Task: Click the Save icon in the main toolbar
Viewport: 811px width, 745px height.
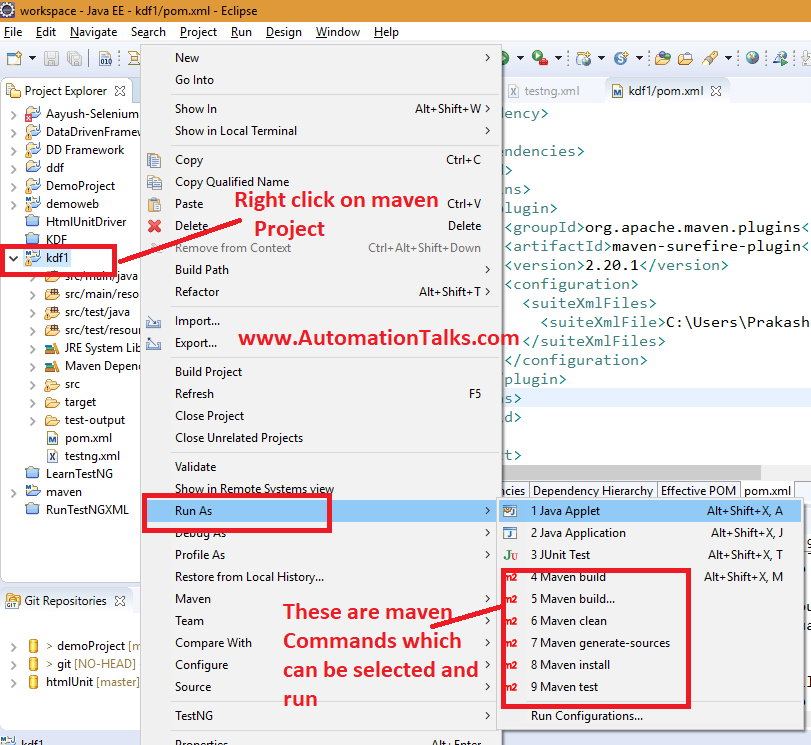Action: point(52,60)
